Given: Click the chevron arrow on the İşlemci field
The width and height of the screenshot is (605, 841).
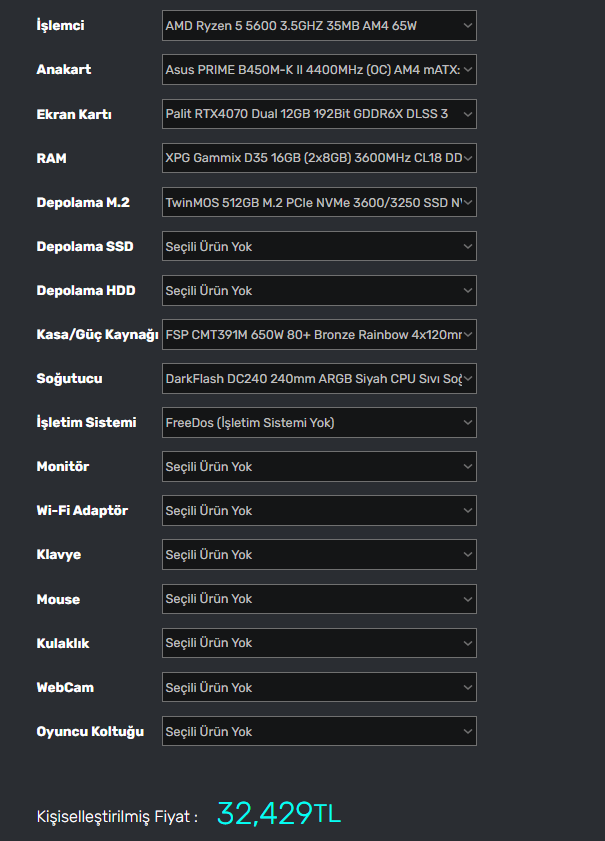Looking at the screenshot, I should tap(468, 26).
